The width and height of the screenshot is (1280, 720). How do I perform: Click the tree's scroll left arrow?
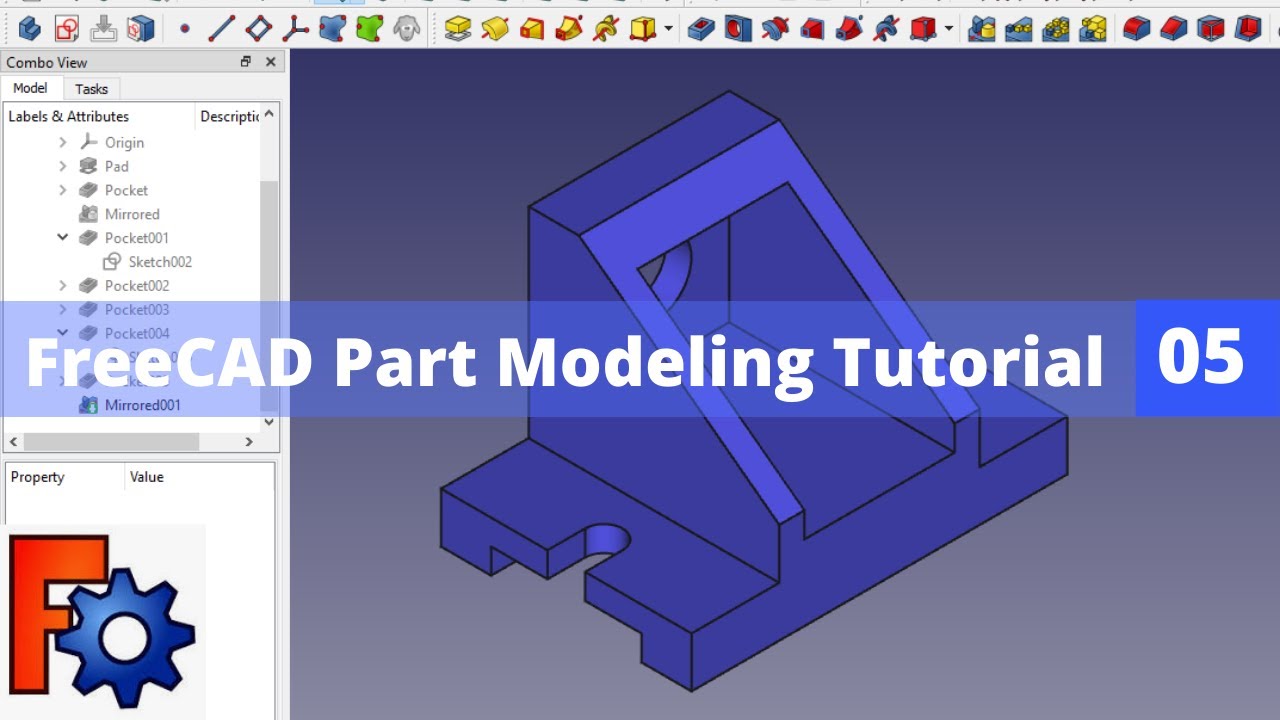13,441
